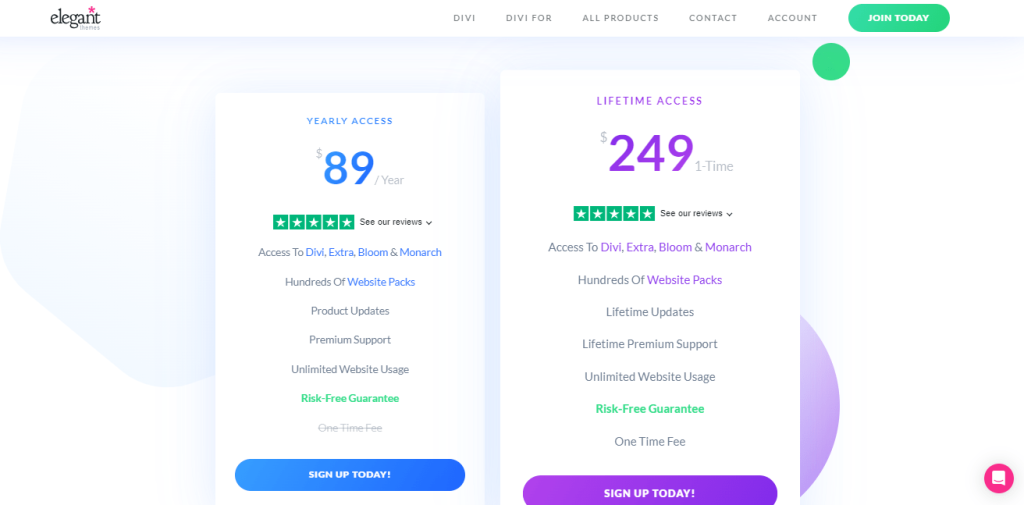Expand 'See our reviews' in Lifetime plan
This screenshot has width=1024, height=505.
696,214
